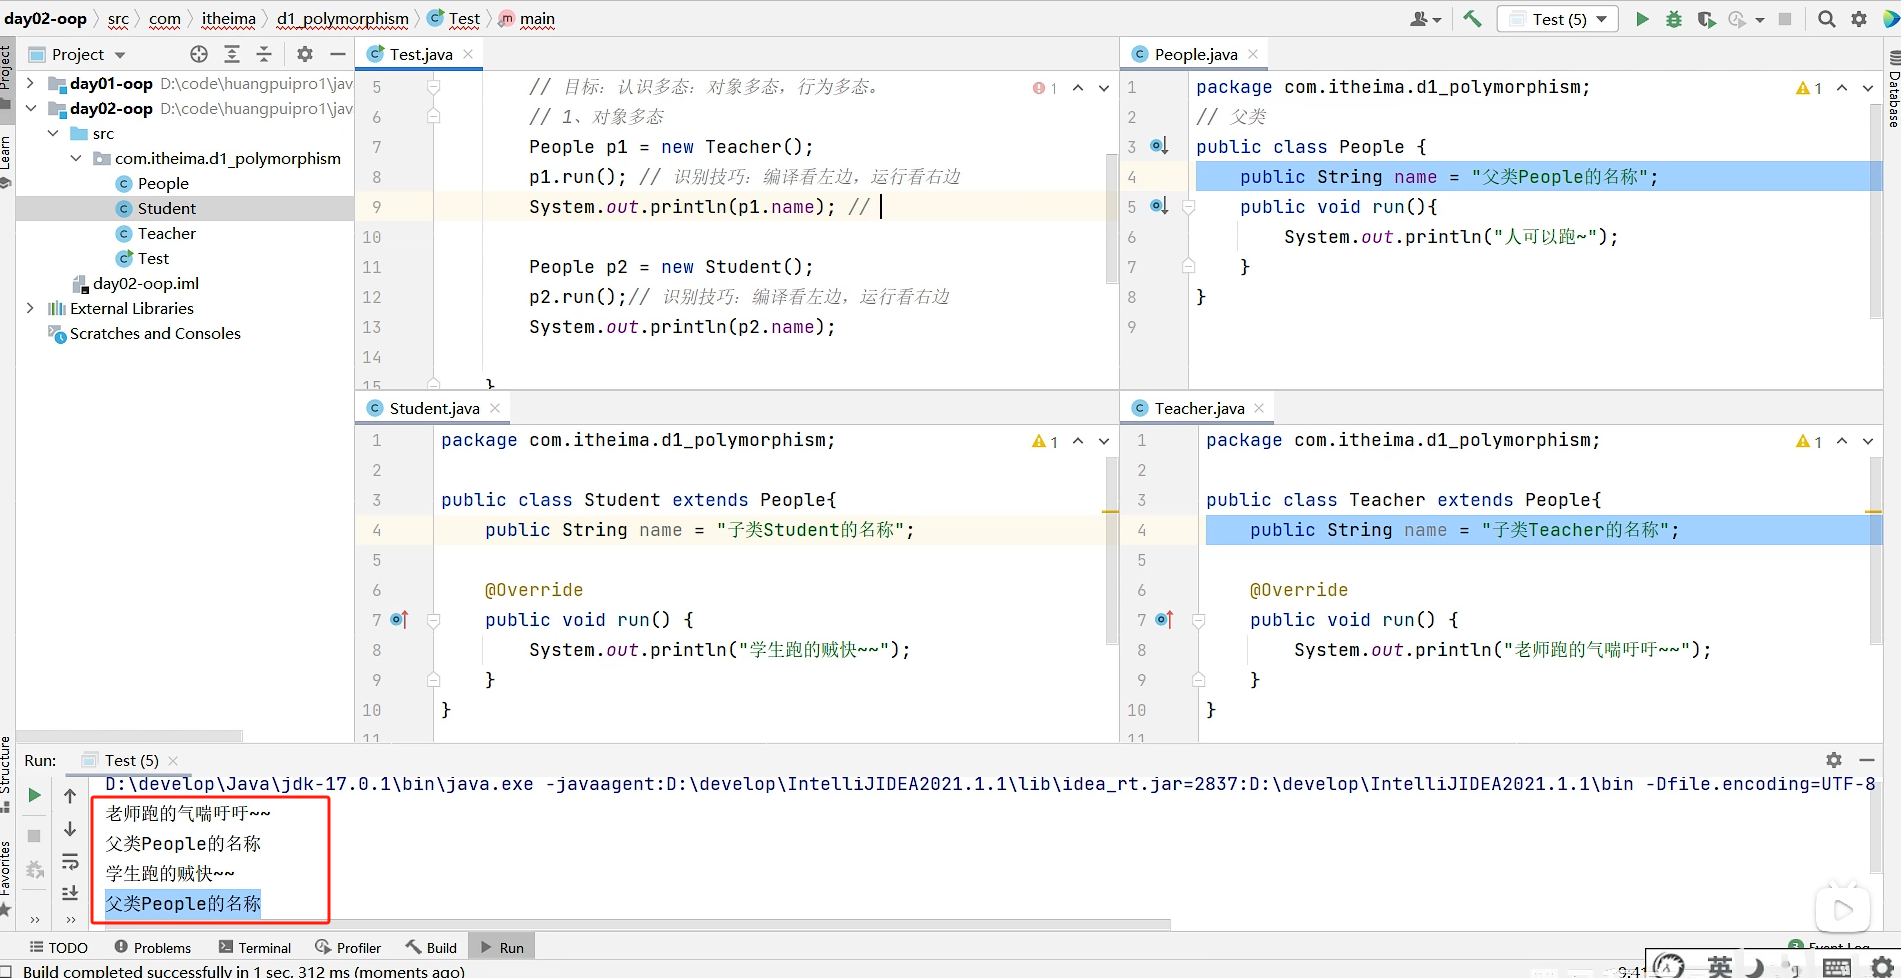Click the Build project hammer icon
The image size is (1901, 978).
(x=1472, y=19)
